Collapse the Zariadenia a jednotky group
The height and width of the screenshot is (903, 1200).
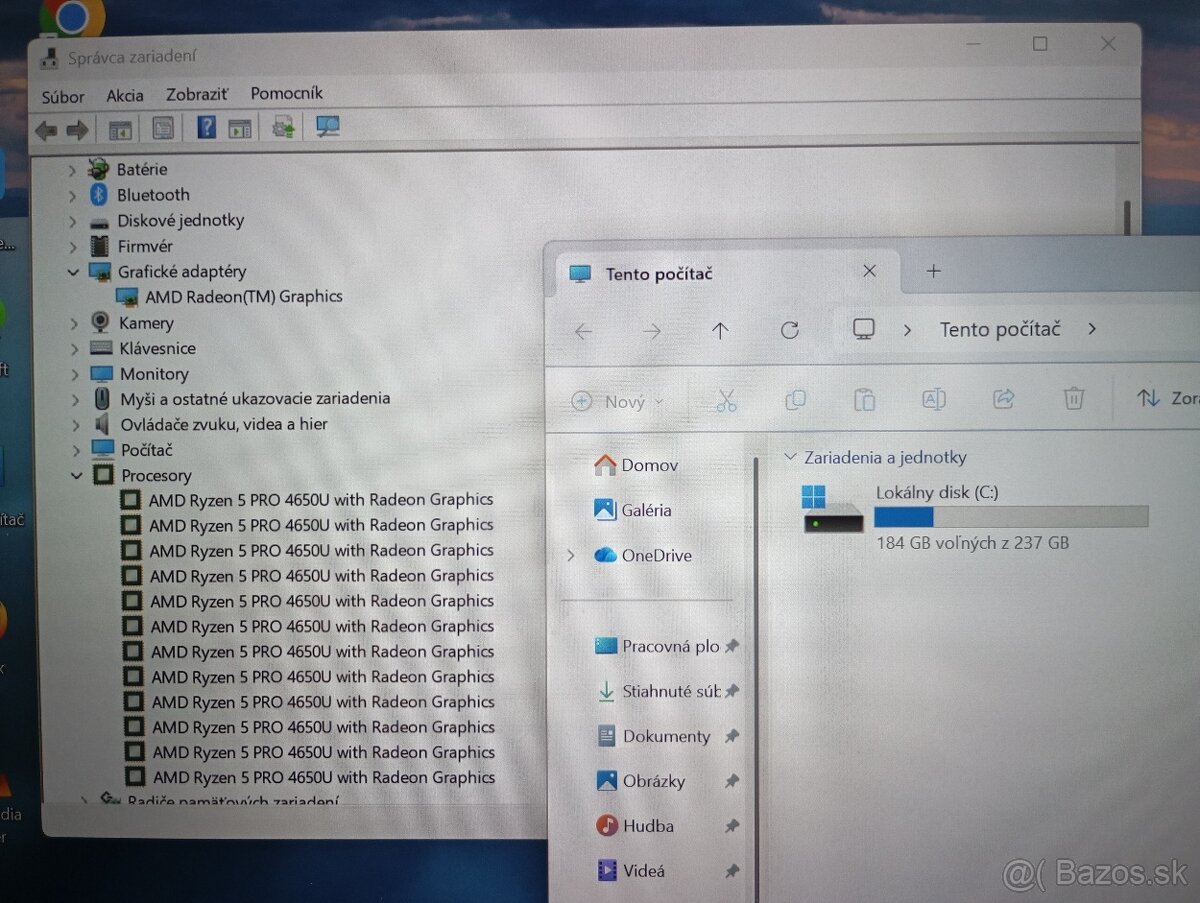tap(790, 457)
